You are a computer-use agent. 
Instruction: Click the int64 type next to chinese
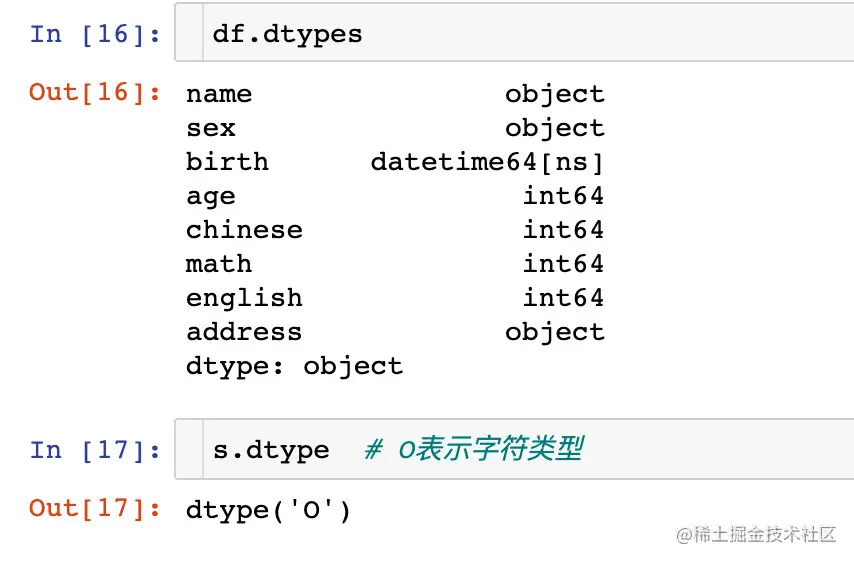click(x=563, y=229)
